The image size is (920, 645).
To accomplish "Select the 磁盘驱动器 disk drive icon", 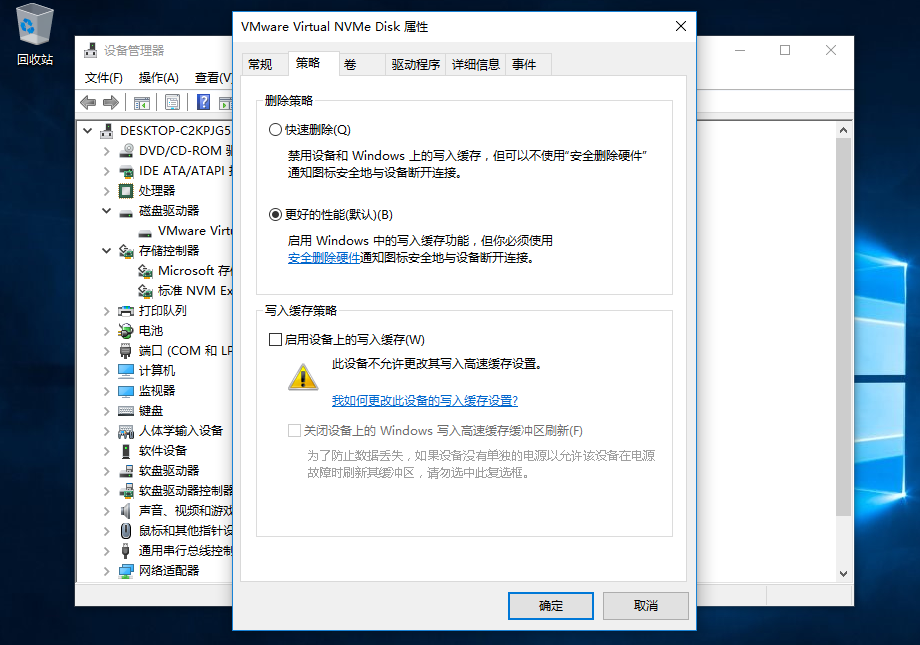I will click(x=126, y=211).
